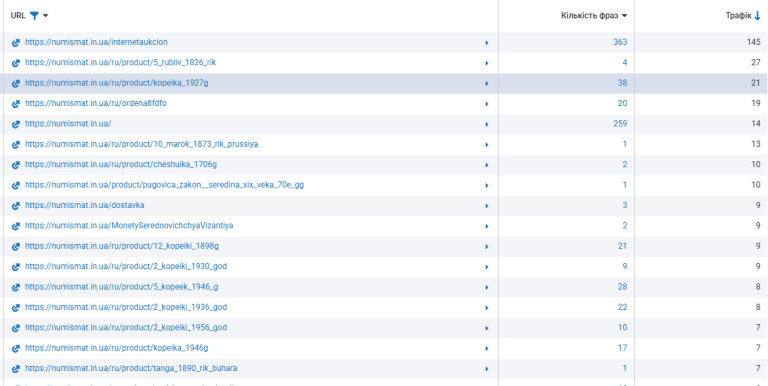
Task: Expand the internetaukcion row arrow
Action: (x=486, y=43)
